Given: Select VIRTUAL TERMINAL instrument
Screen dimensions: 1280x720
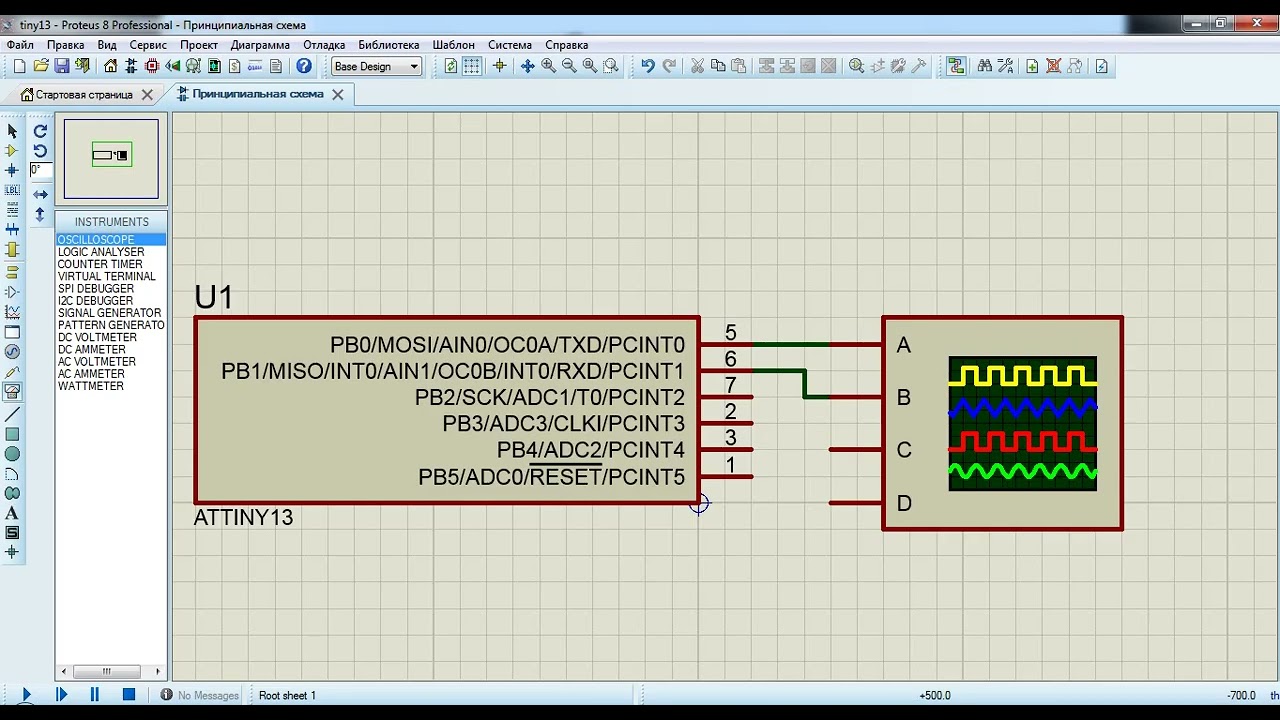Looking at the screenshot, I should 106,276.
